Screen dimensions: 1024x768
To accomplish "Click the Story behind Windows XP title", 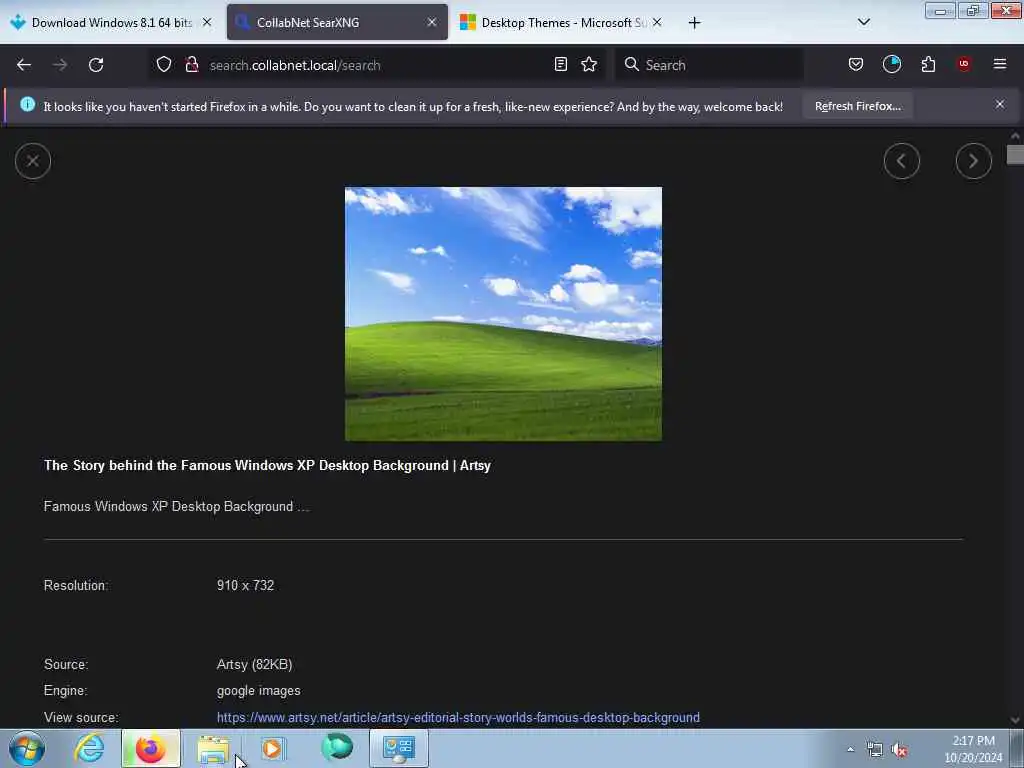I will click(267, 465).
